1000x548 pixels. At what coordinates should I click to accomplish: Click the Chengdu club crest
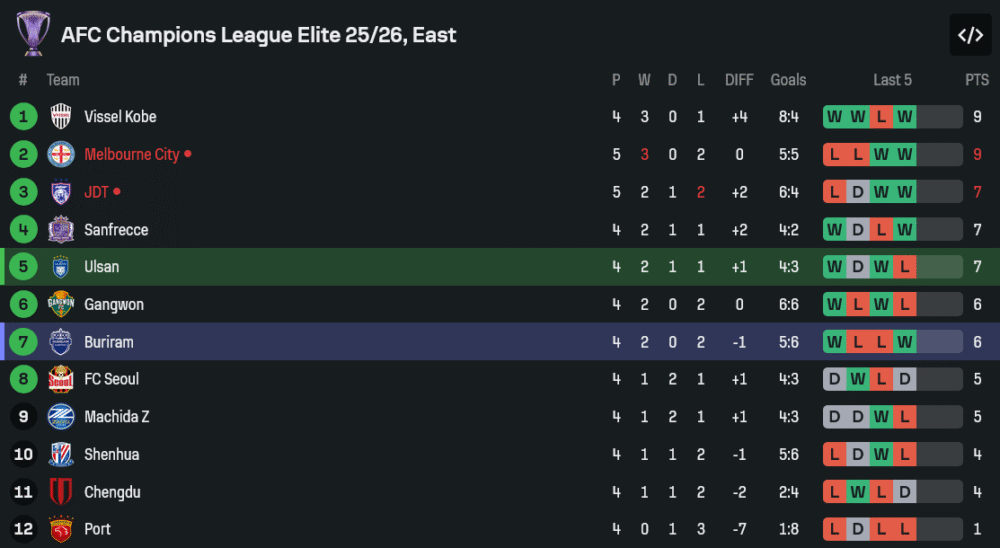pyautogui.click(x=61, y=492)
